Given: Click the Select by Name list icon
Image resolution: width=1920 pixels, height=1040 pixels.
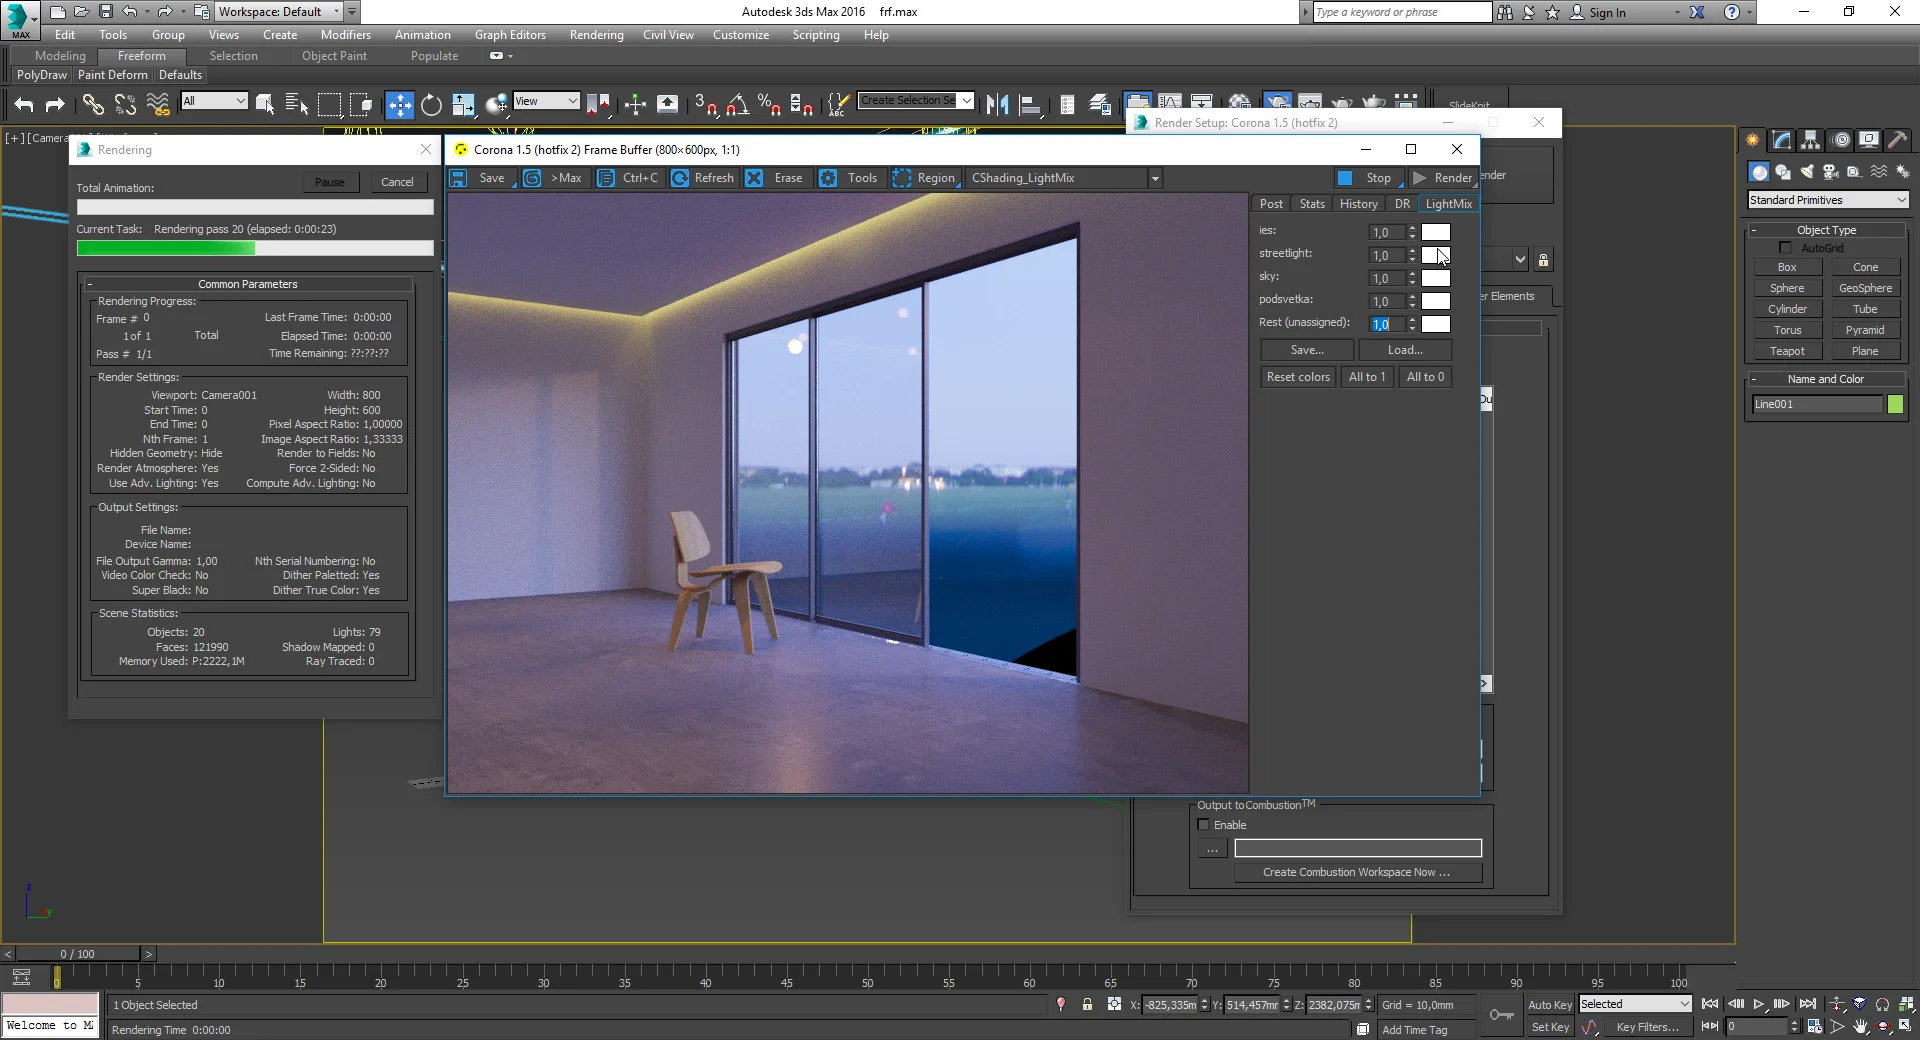Looking at the screenshot, I should click(296, 104).
